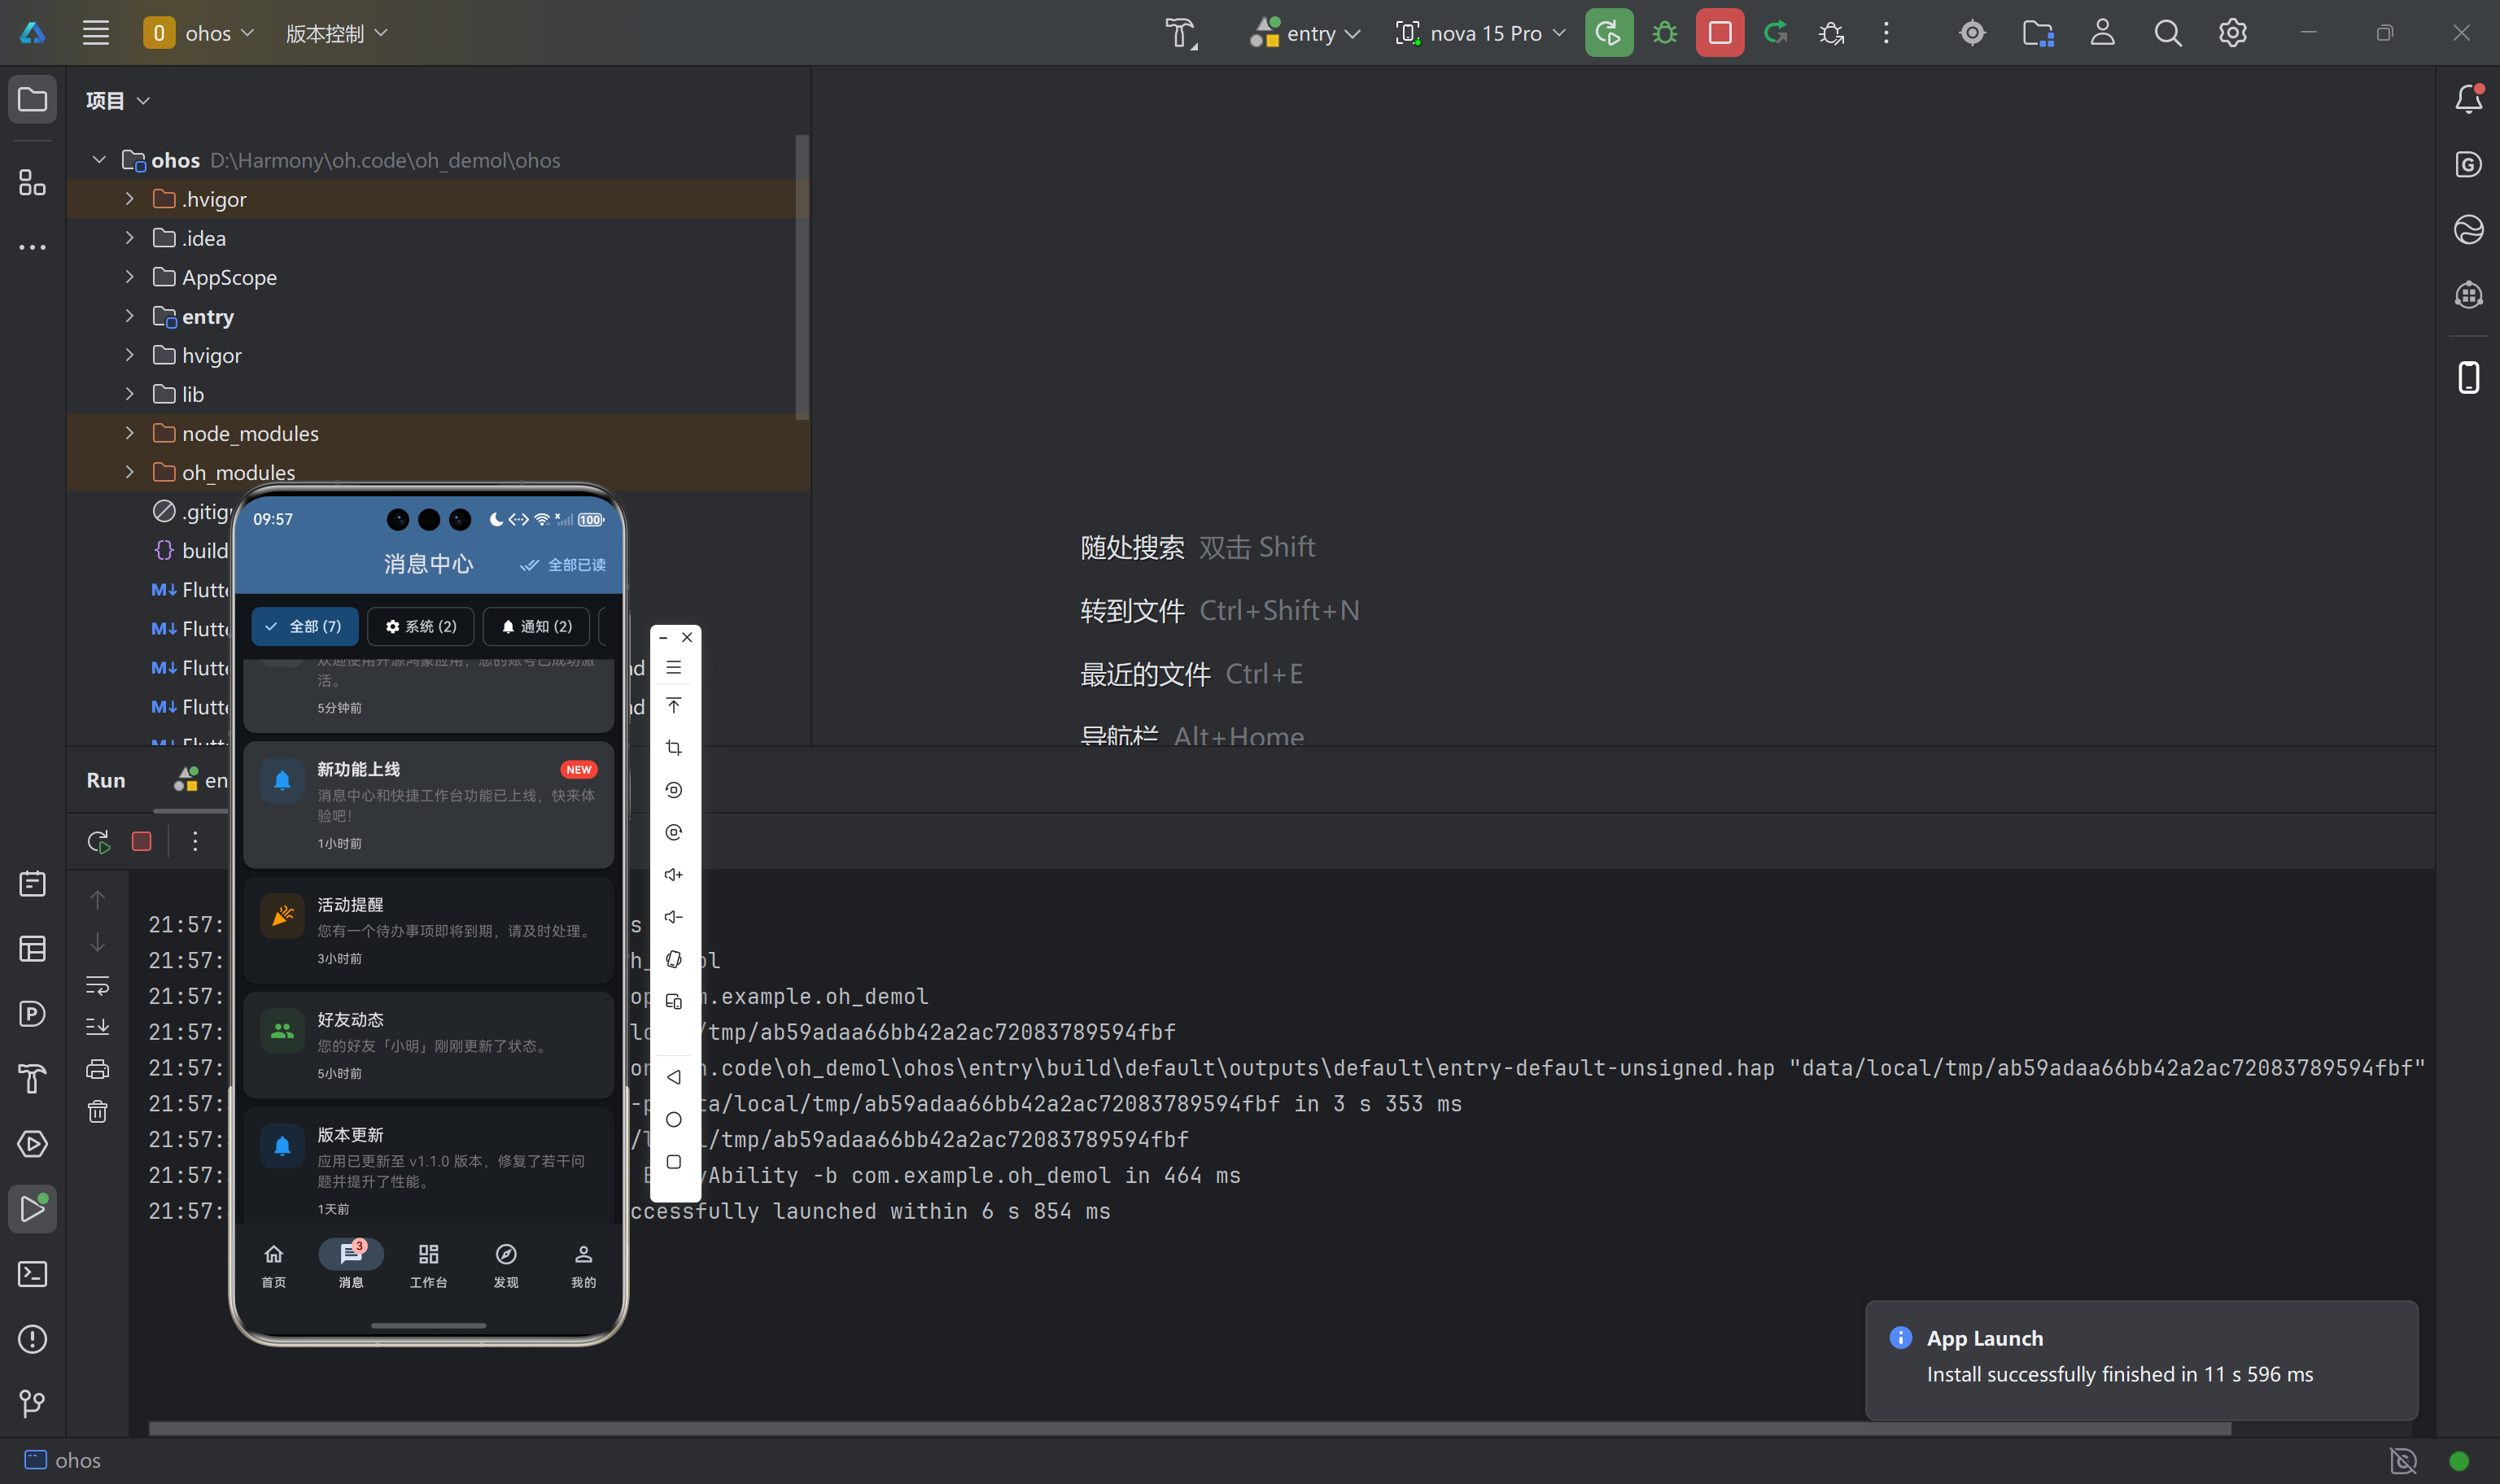Image resolution: width=2500 pixels, height=1484 pixels.
Task: Click the volume up icon on the device toolbar
Action: coord(674,874)
